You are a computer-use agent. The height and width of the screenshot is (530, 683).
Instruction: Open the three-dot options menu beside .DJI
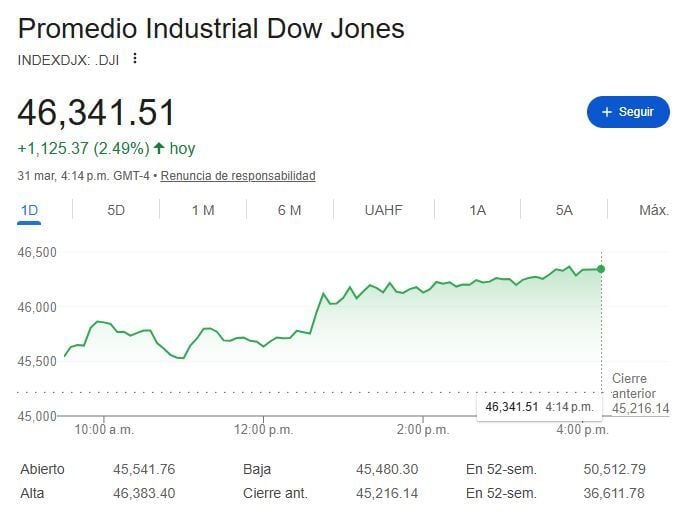tap(136, 59)
